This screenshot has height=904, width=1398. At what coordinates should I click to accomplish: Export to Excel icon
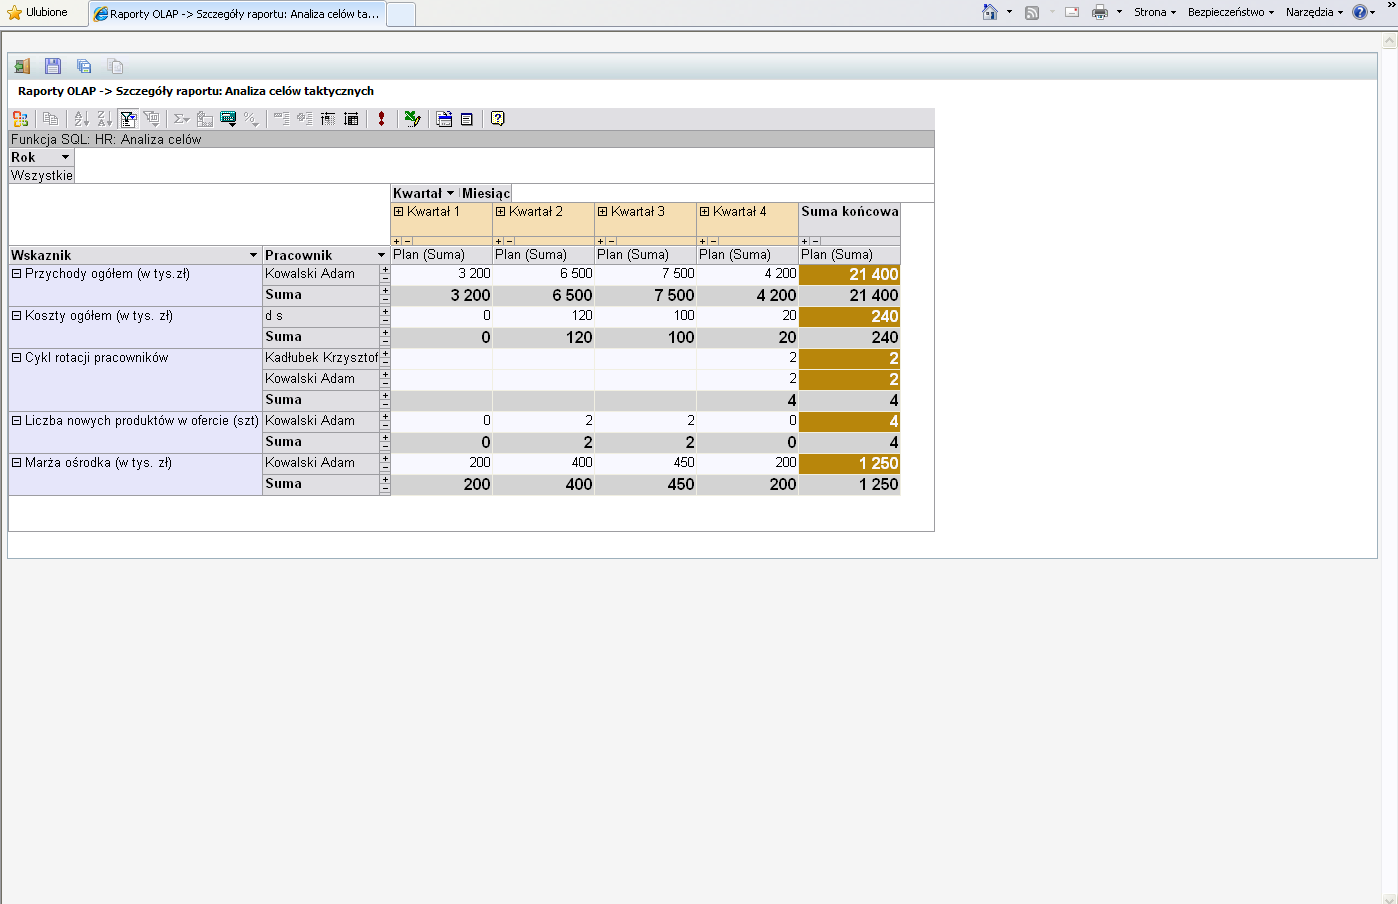(412, 118)
